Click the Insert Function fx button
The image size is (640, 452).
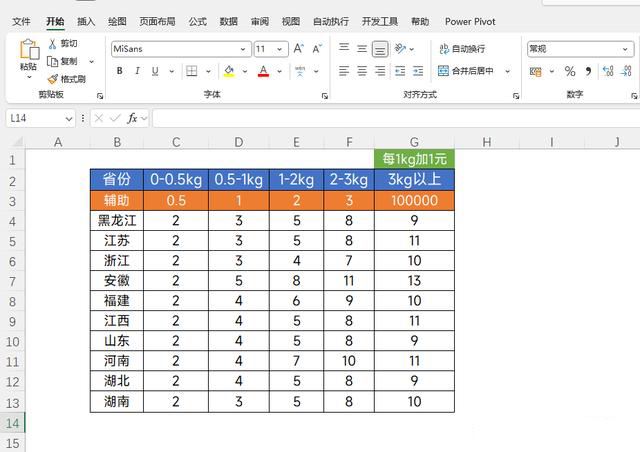pyautogui.click(x=132, y=118)
